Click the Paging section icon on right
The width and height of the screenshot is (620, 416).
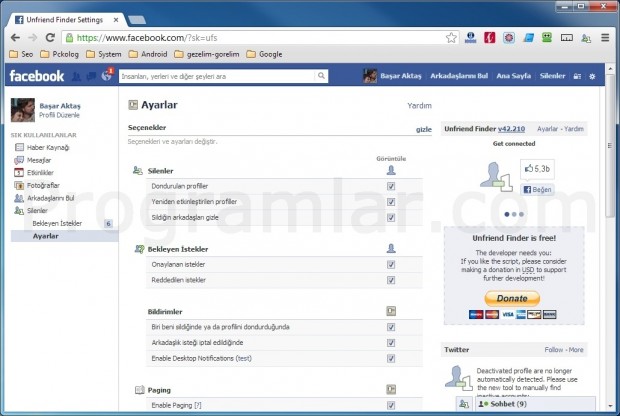tap(391, 390)
